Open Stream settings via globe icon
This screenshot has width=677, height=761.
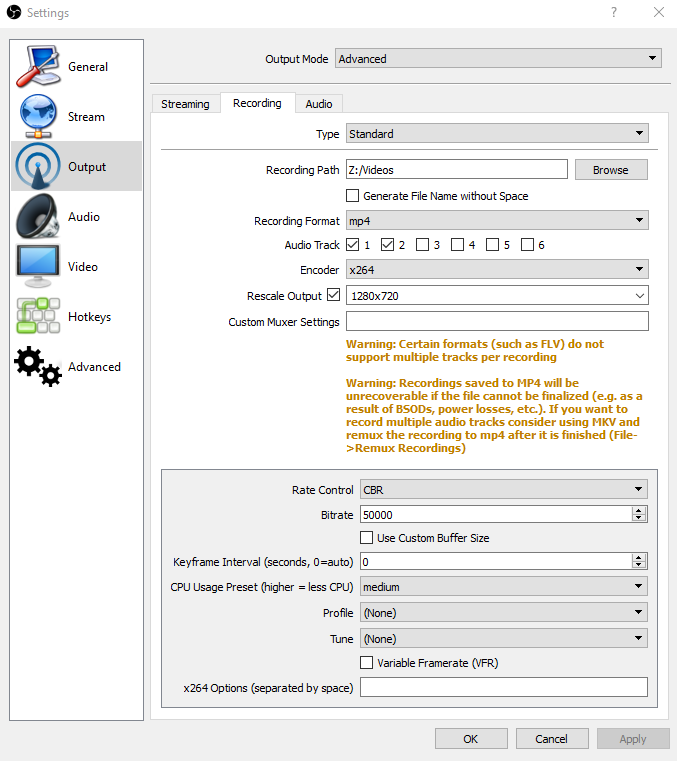tap(38, 116)
